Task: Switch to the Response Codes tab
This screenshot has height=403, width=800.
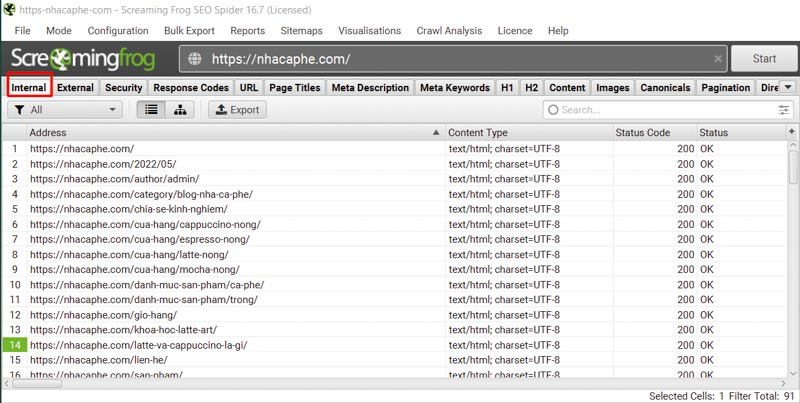Action: coord(190,87)
